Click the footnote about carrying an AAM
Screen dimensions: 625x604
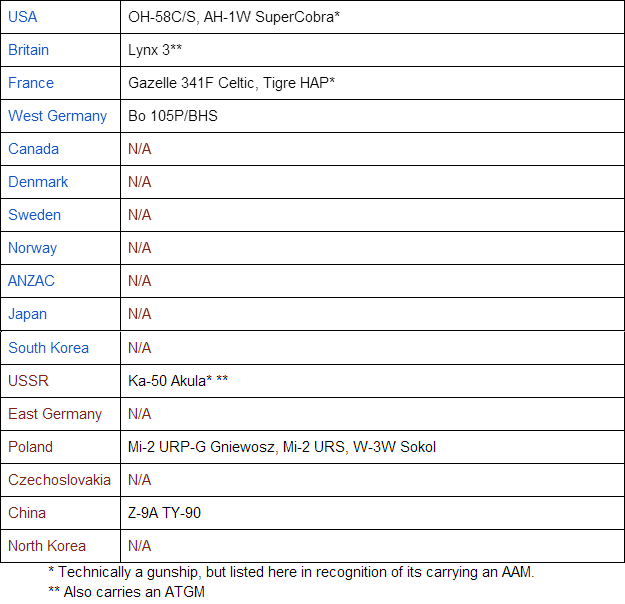pyautogui.click(x=291, y=573)
